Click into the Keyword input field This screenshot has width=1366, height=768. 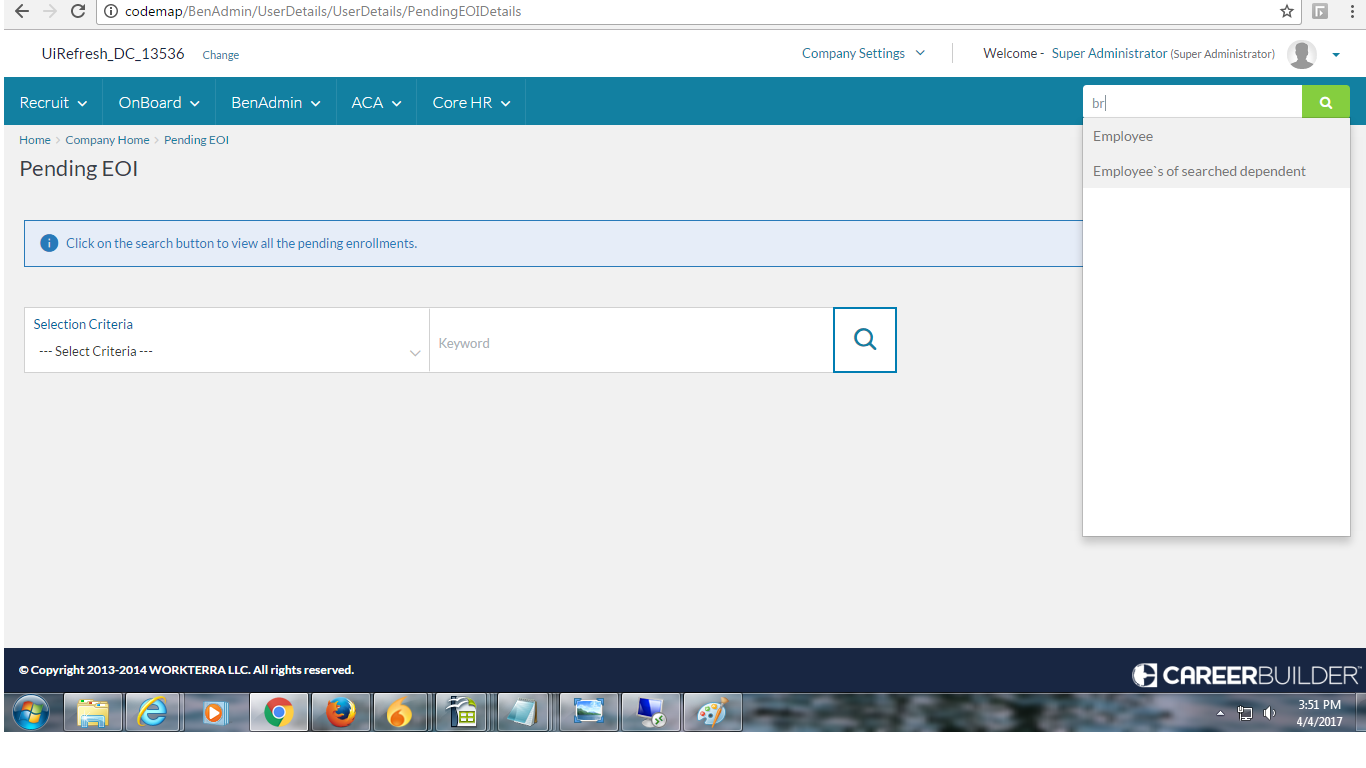tap(630, 343)
